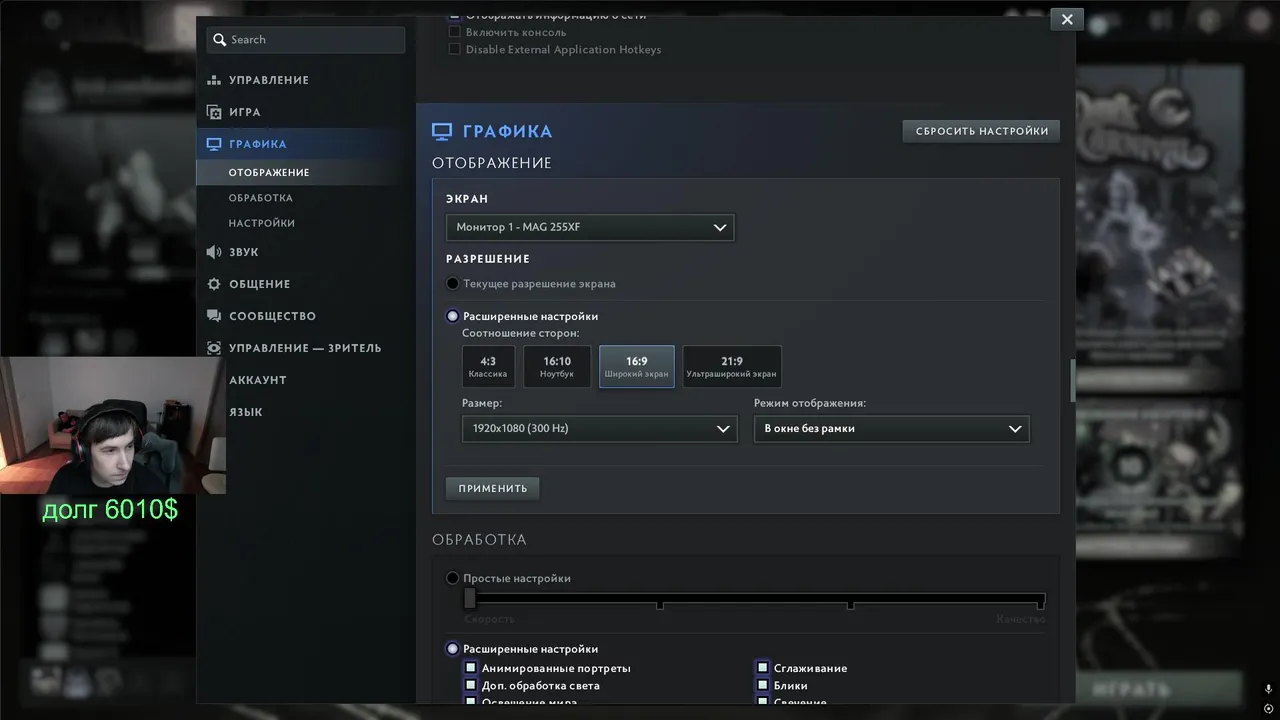Select the Графика monitor icon in sidebar
The image size is (1280, 720).
[214, 144]
